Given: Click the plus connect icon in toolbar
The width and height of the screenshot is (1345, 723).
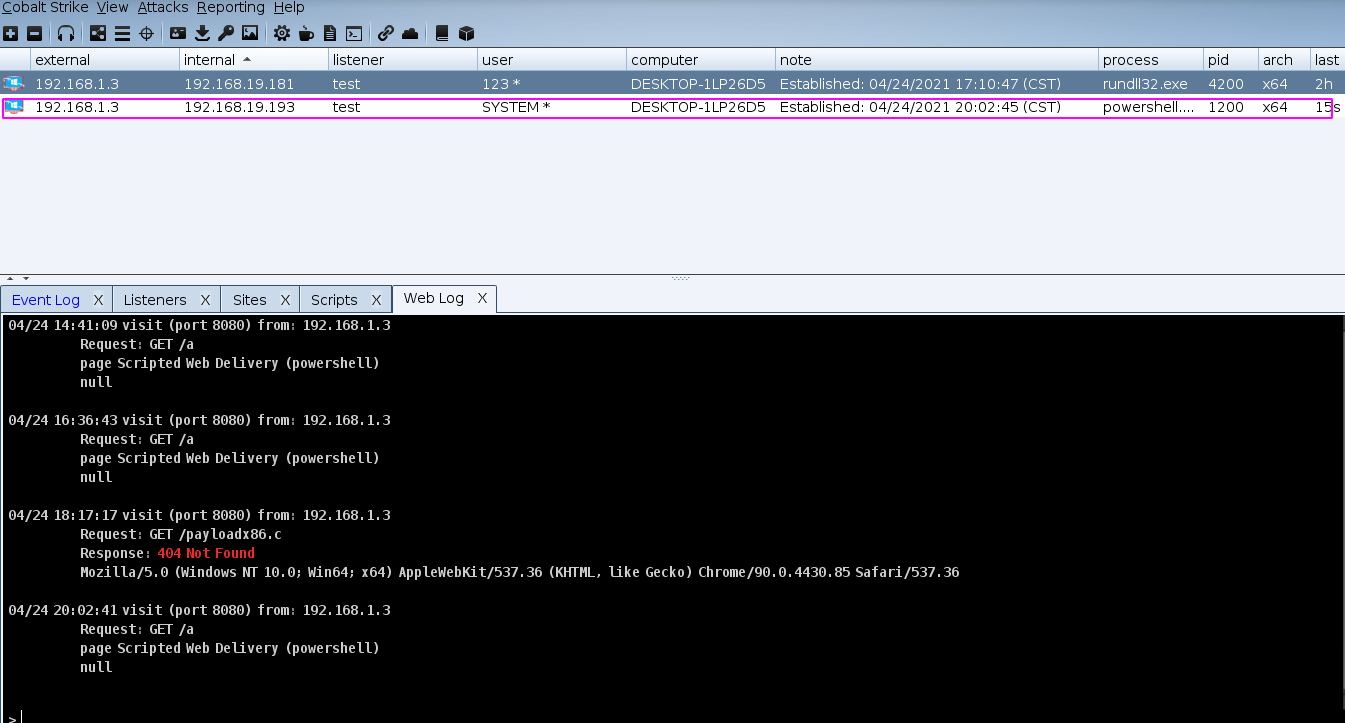Looking at the screenshot, I should 11,33.
